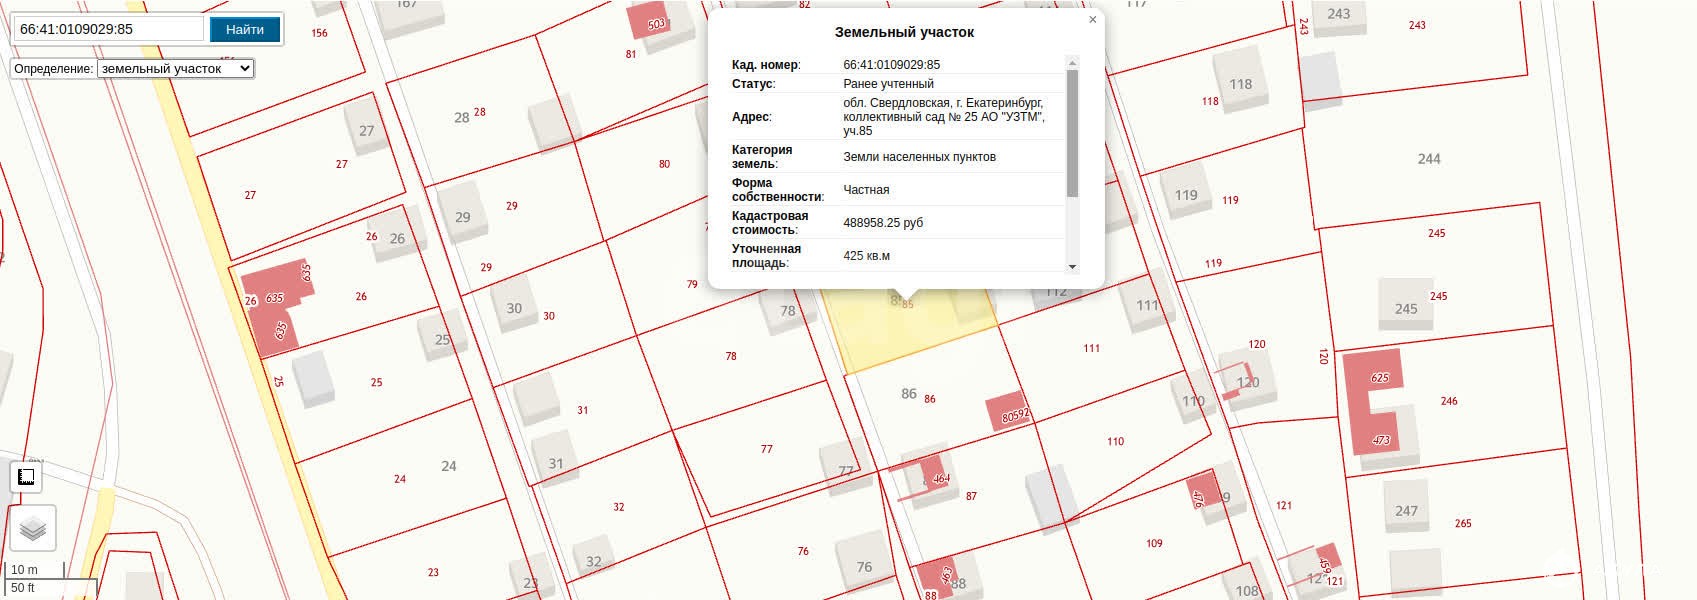Focus the cadastral number search field
The width and height of the screenshot is (1697, 600).
108,29
